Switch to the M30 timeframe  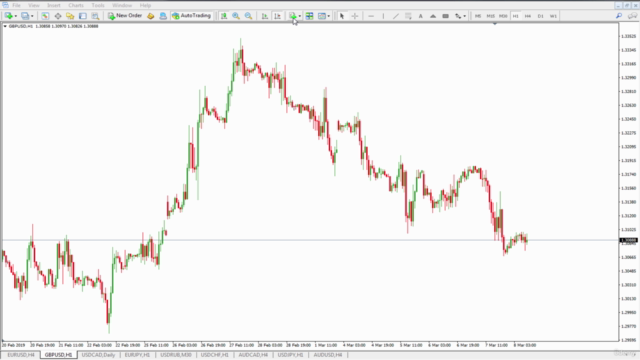click(503, 16)
